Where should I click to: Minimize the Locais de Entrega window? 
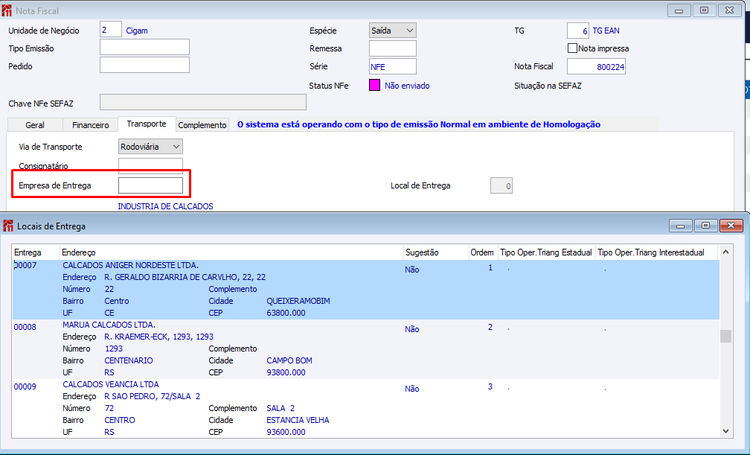[x=681, y=225]
